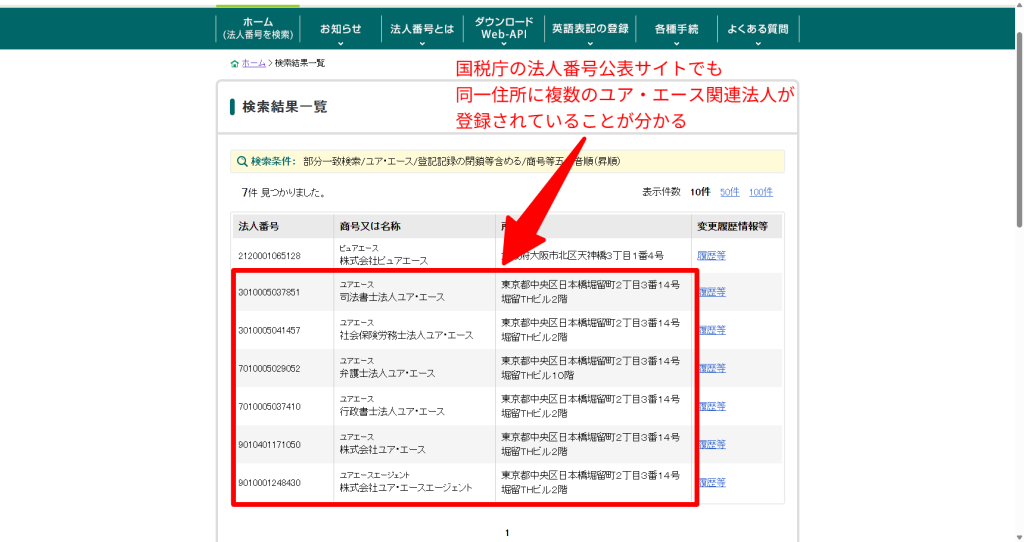1024x542 pixels.
Task: Expand the chevron under よくある質問
Action: pos(758,44)
